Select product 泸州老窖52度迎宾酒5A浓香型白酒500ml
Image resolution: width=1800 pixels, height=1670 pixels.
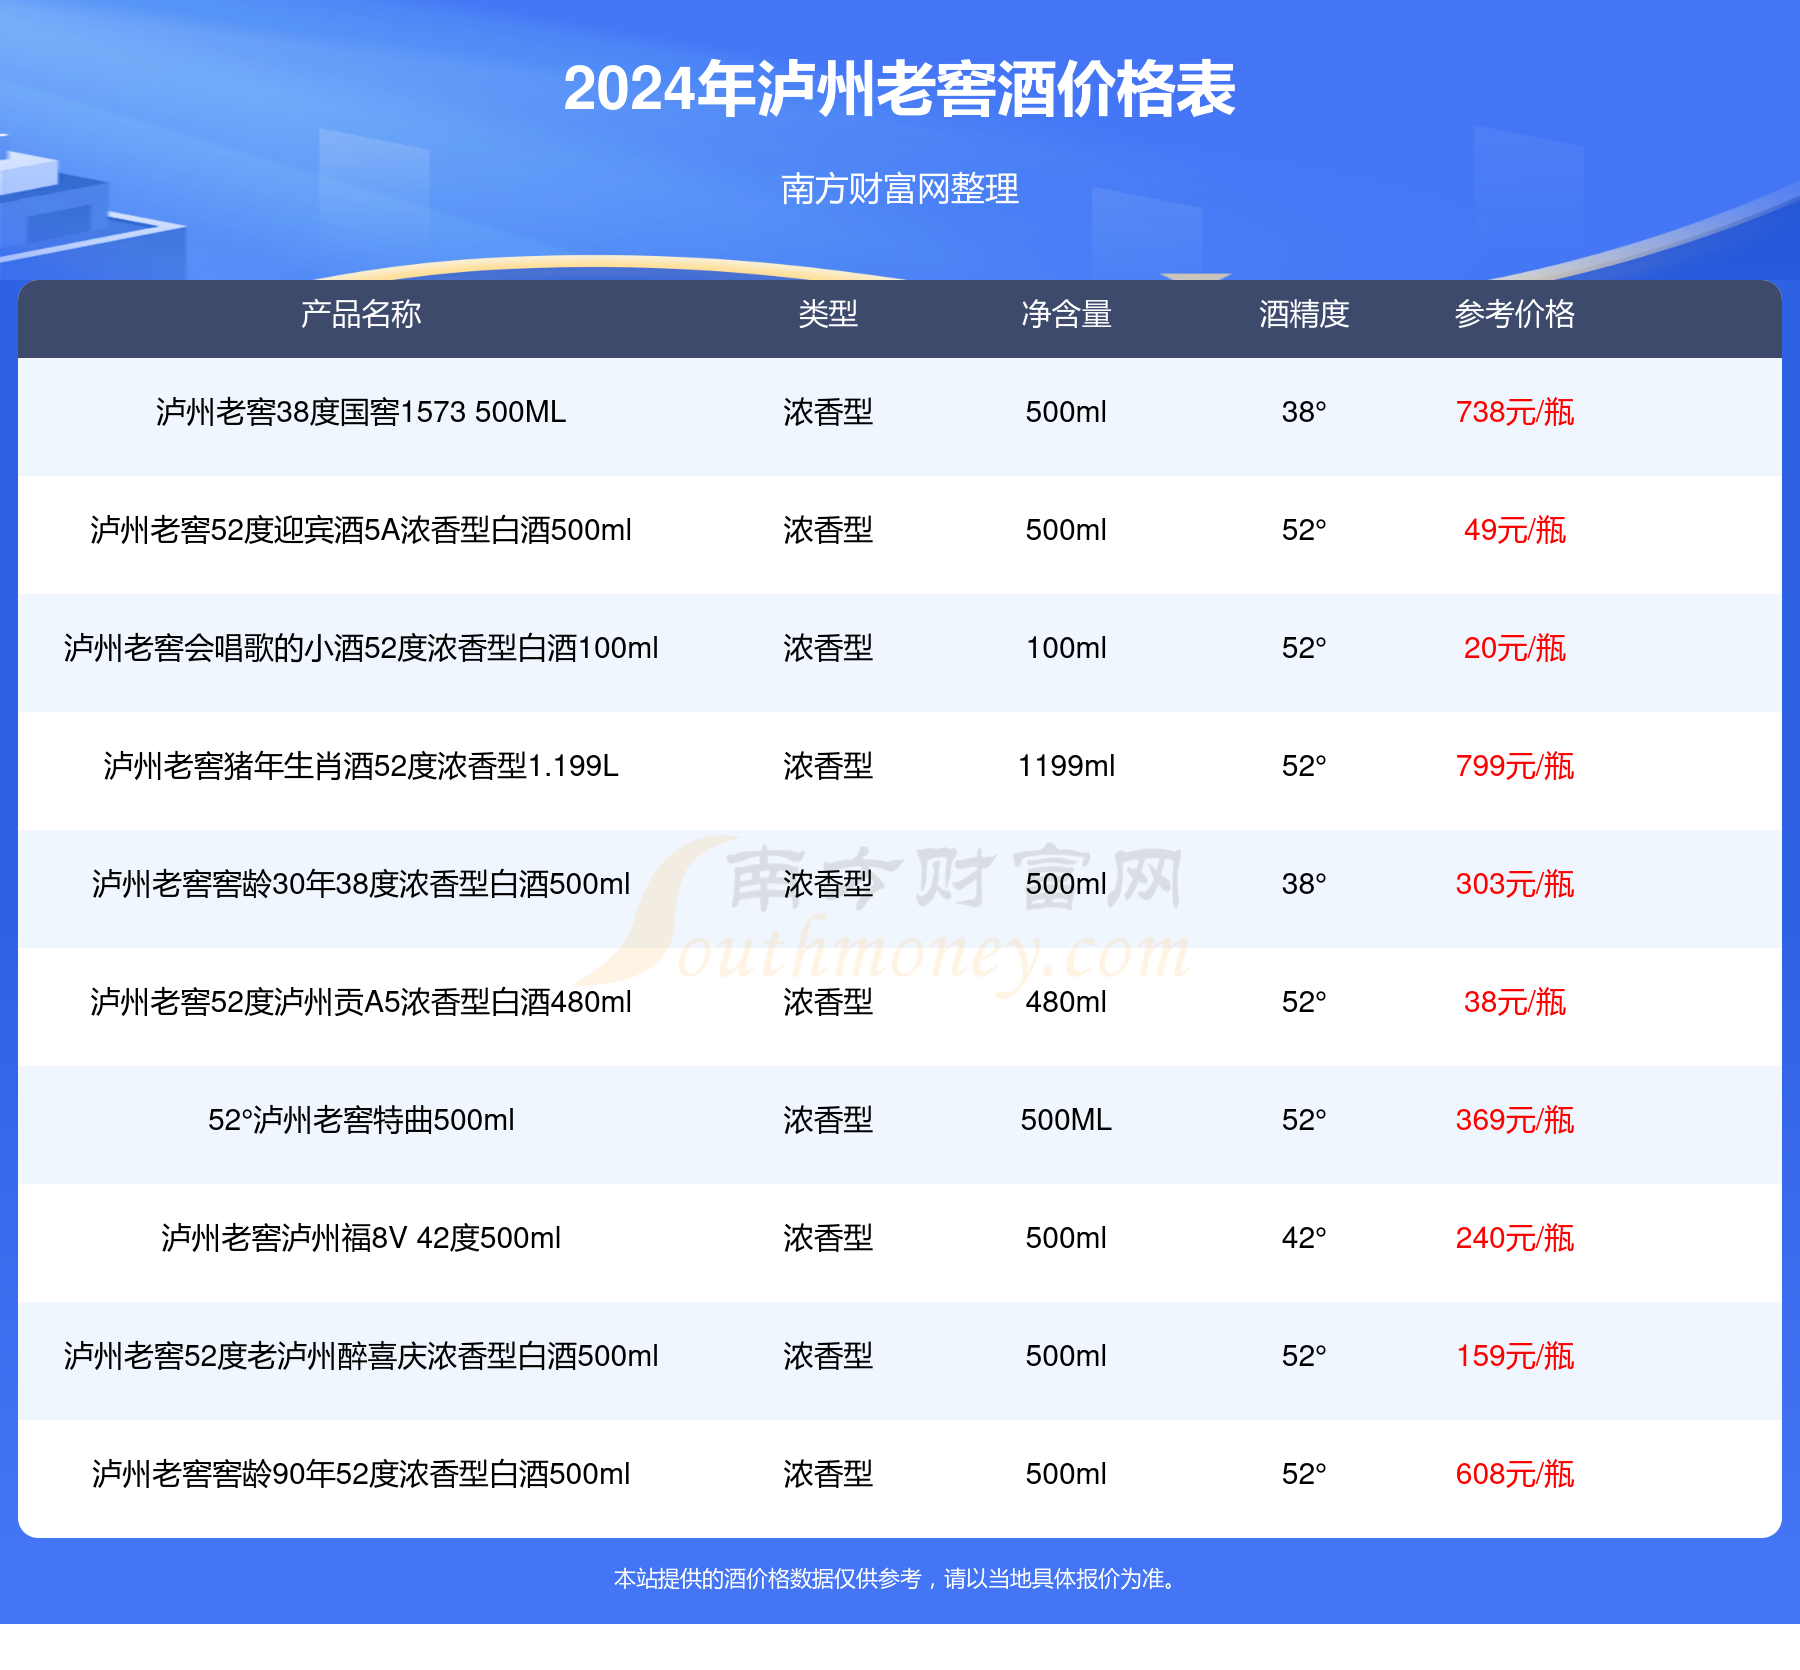click(361, 530)
